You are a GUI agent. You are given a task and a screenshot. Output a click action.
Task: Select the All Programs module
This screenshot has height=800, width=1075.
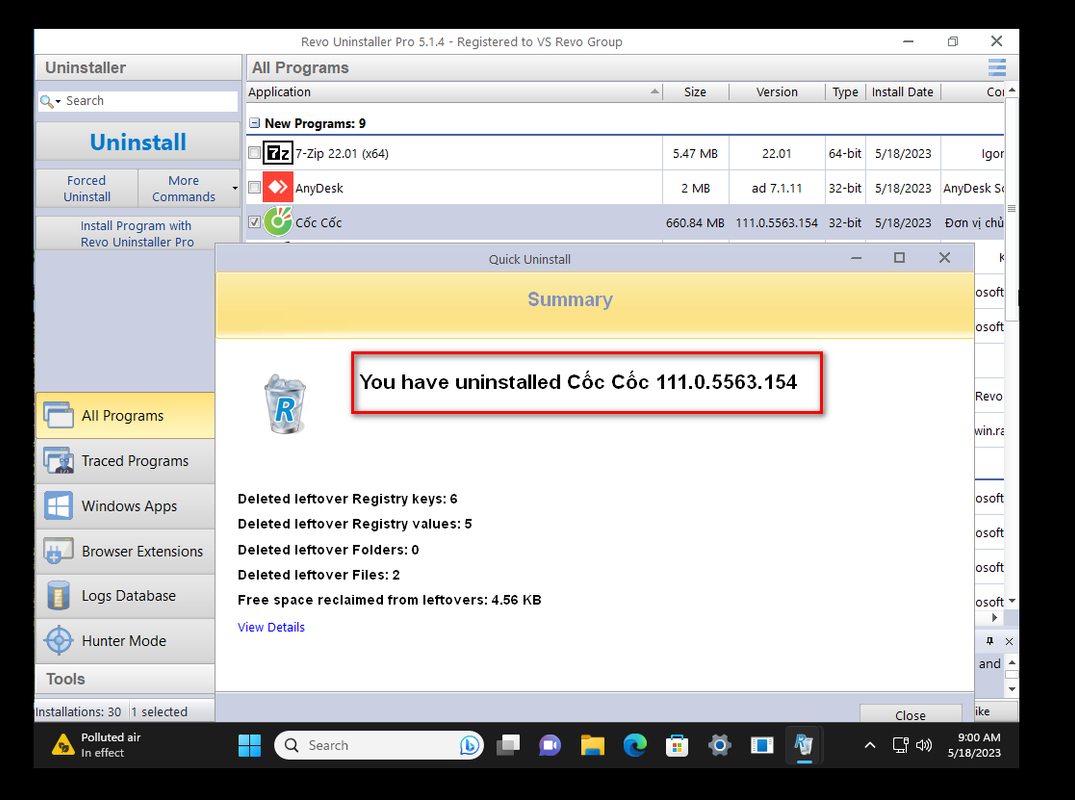125,415
